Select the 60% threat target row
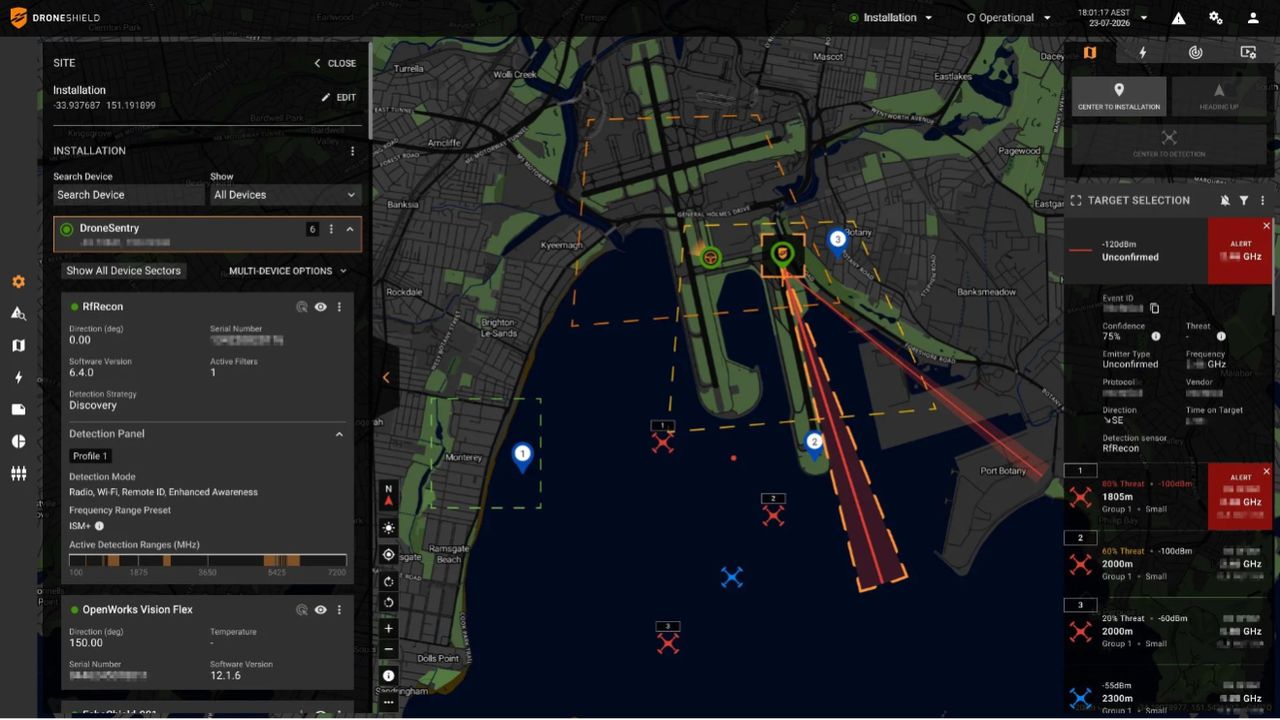 [1170, 564]
